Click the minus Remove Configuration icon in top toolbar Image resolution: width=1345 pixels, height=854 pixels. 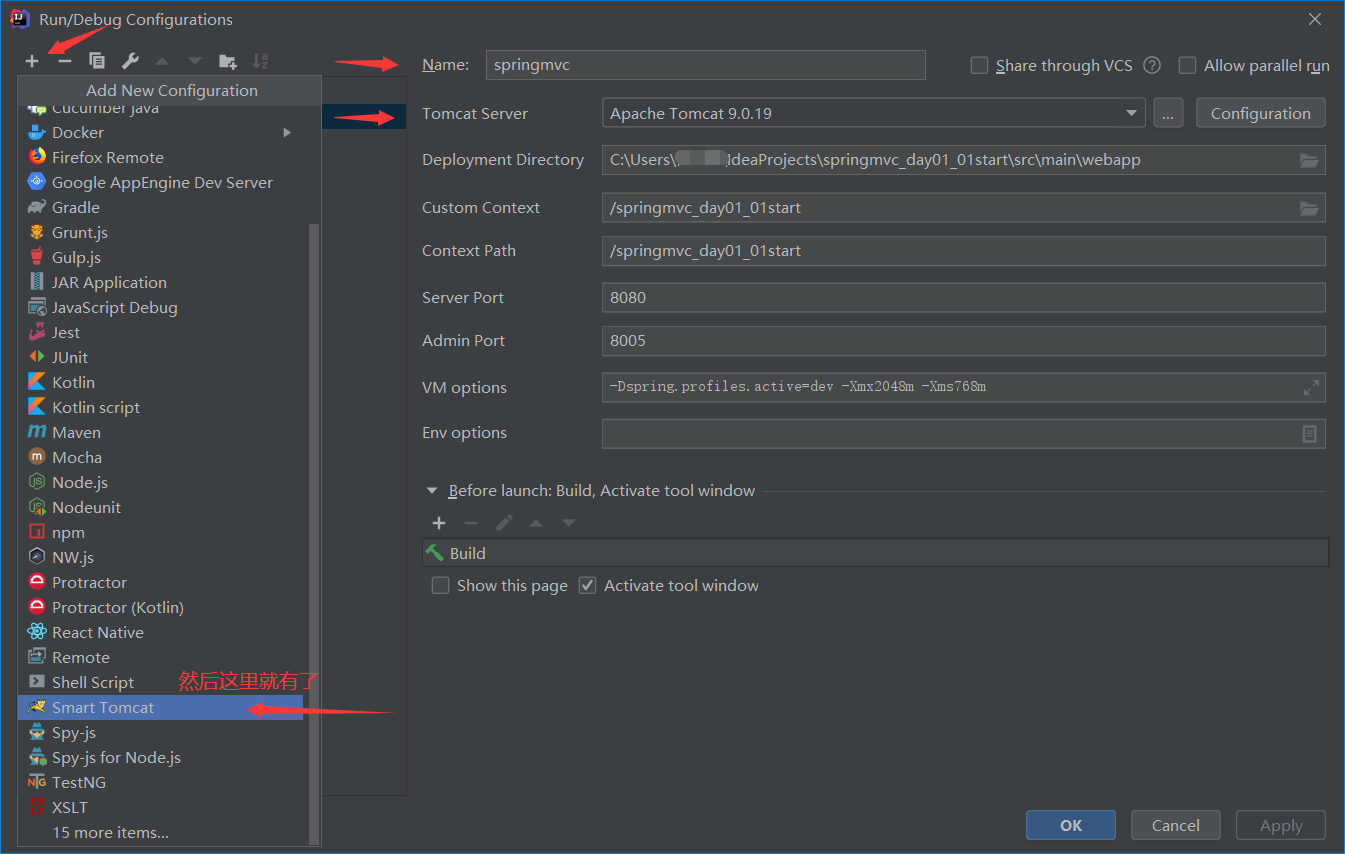[65, 61]
